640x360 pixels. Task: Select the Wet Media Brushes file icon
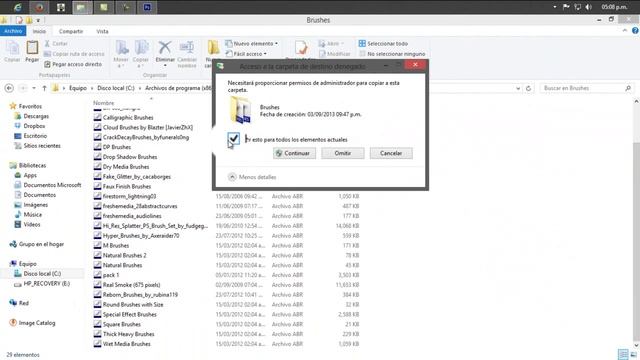[97, 344]
